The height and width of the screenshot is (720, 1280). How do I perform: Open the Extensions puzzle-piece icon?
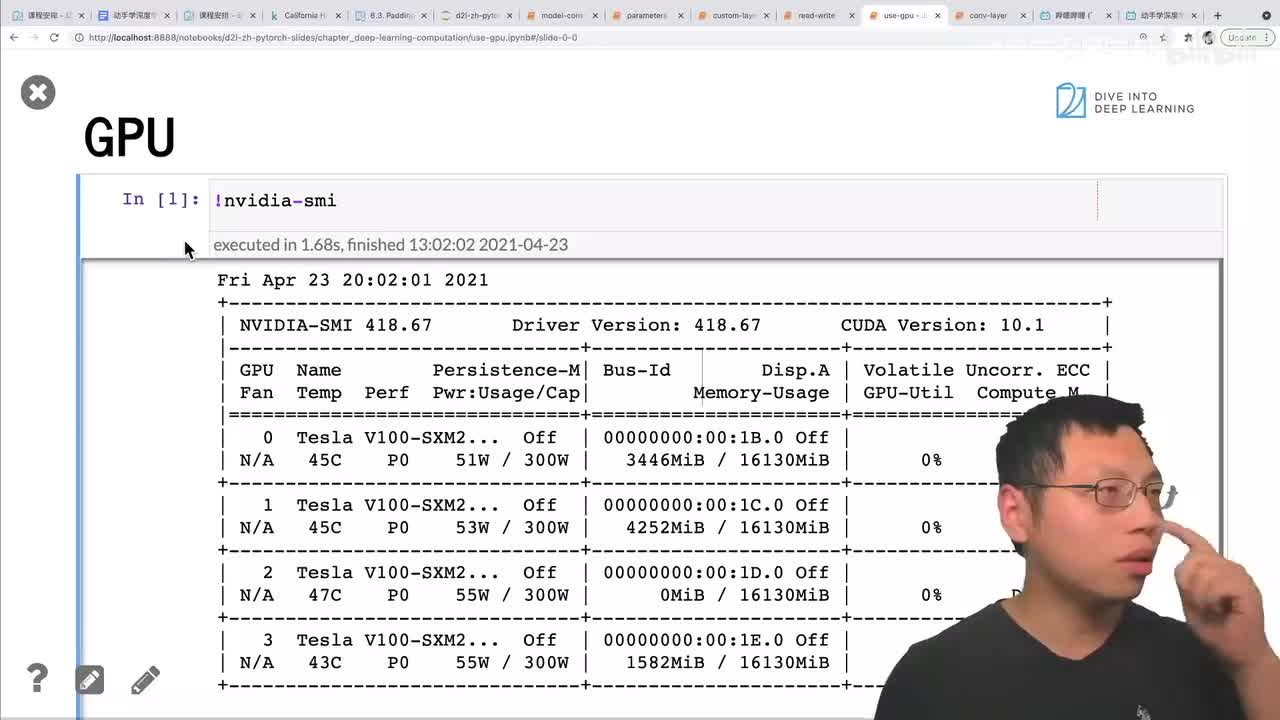1188,37
